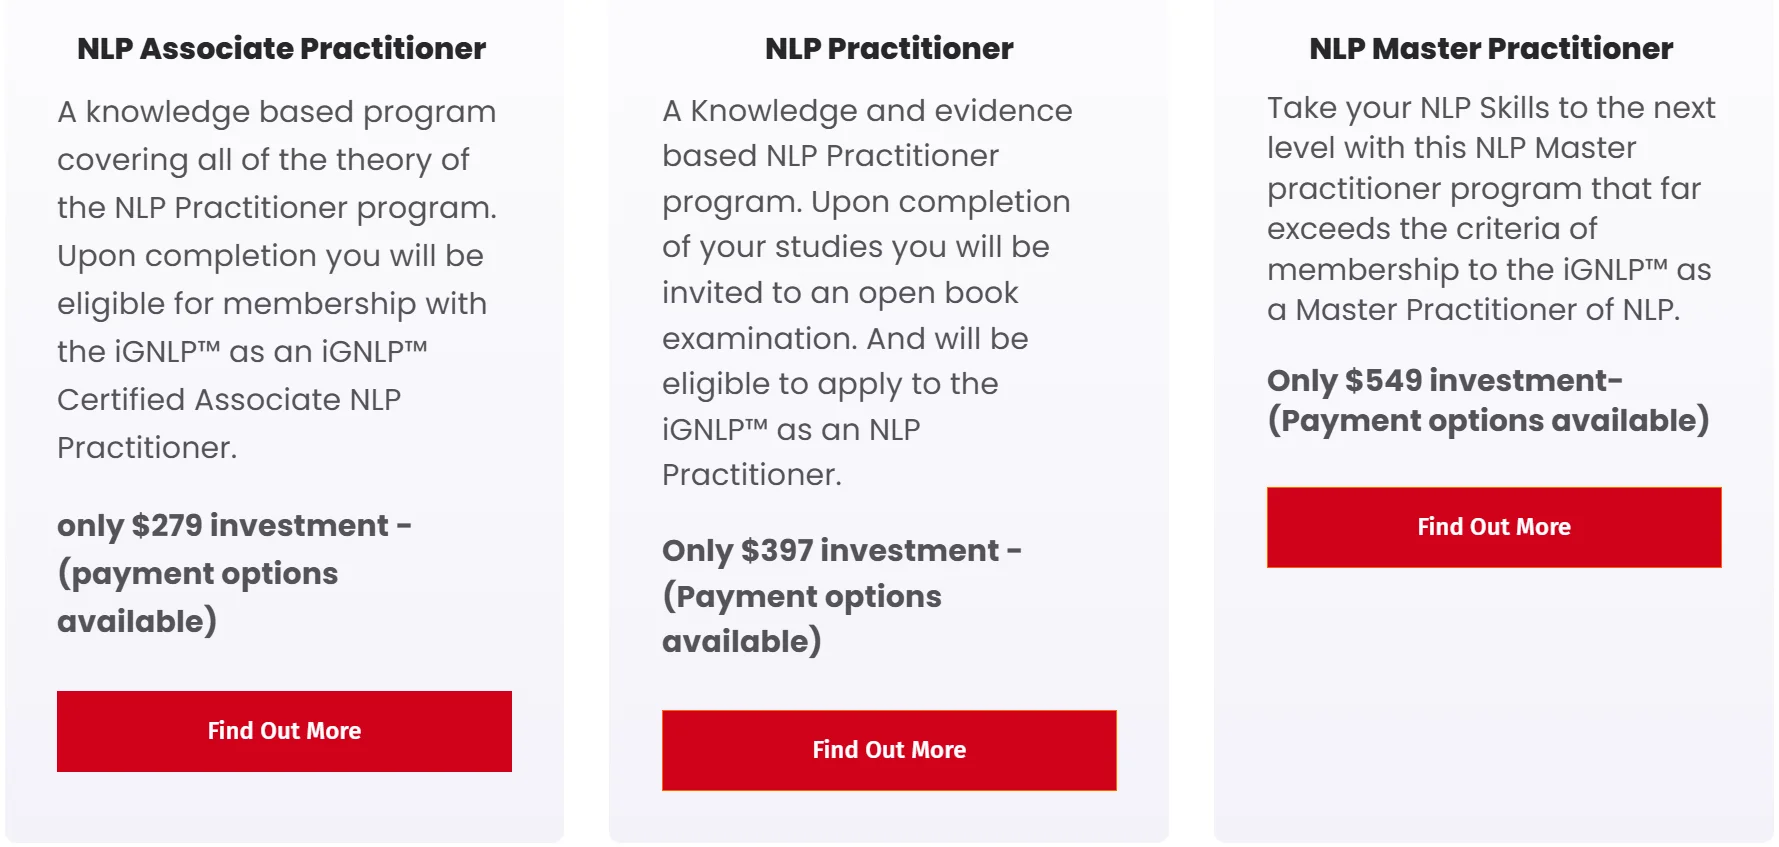Click the NLP Master Practitioner heading
This screenshot has width=1779, height=847.
(1491, 49)
